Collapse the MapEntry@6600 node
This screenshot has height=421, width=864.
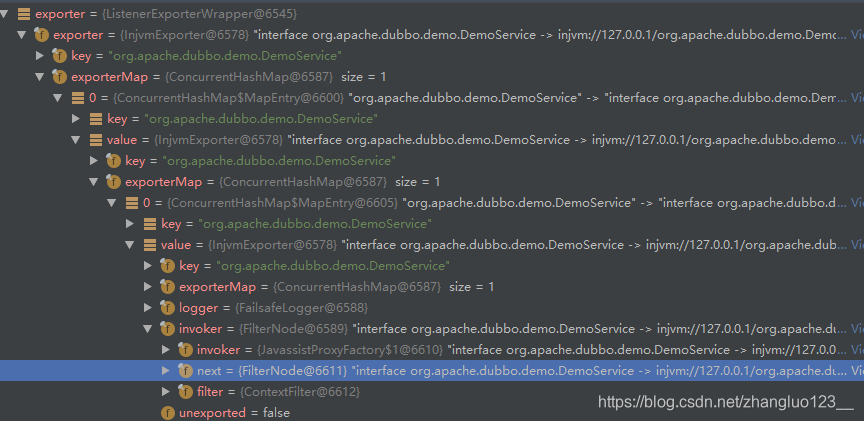point(58,98)
